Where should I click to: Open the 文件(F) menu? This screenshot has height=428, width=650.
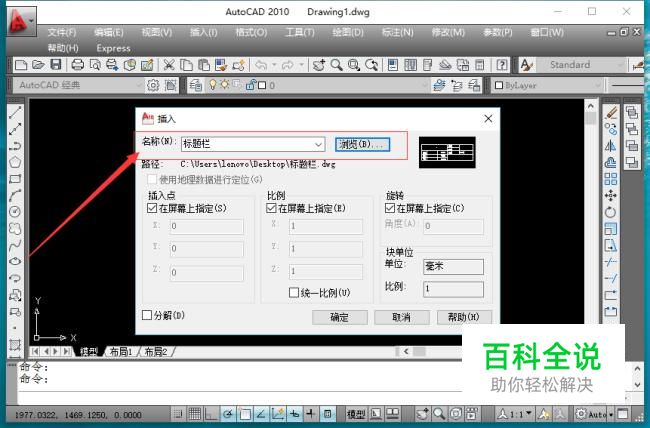(x=62, y=32)
